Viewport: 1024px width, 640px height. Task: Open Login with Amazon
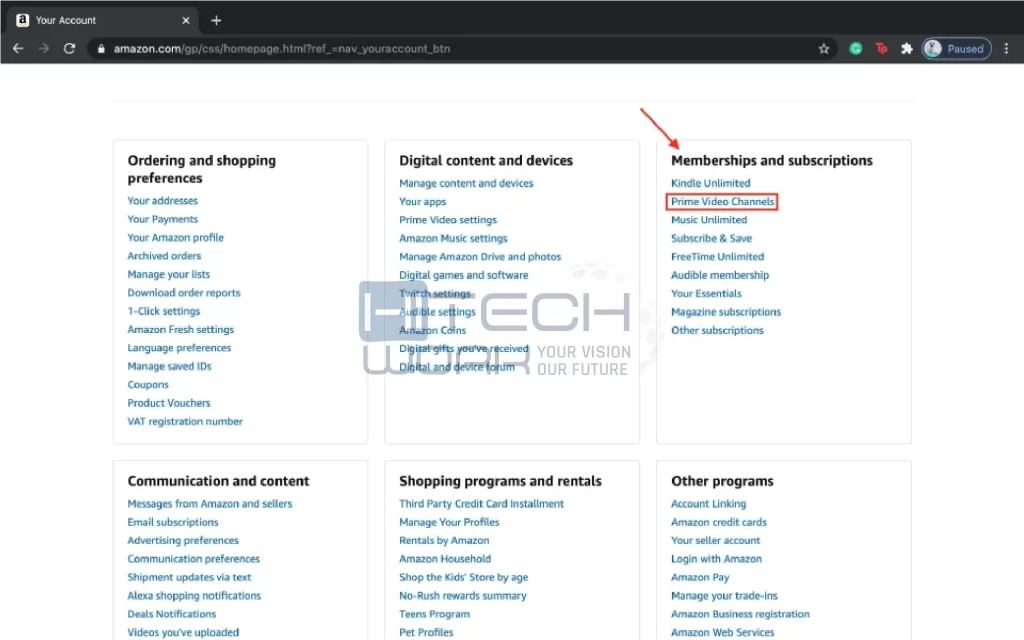[x=716, y=558]
